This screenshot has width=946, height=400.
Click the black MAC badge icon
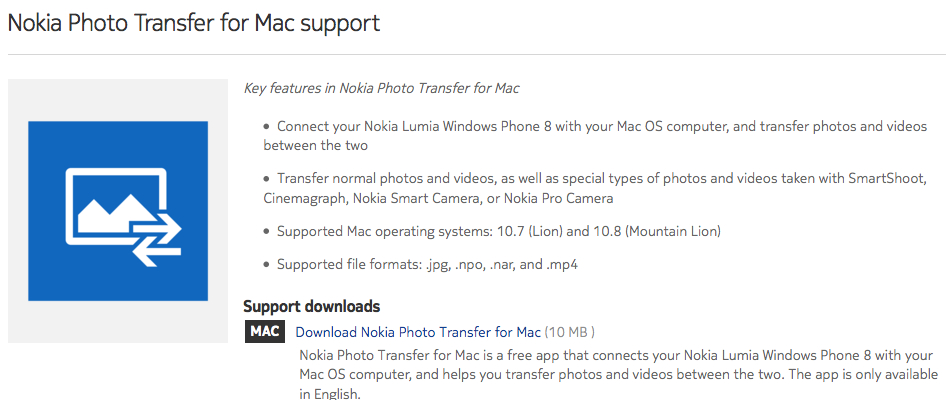[x=265, y=332]
